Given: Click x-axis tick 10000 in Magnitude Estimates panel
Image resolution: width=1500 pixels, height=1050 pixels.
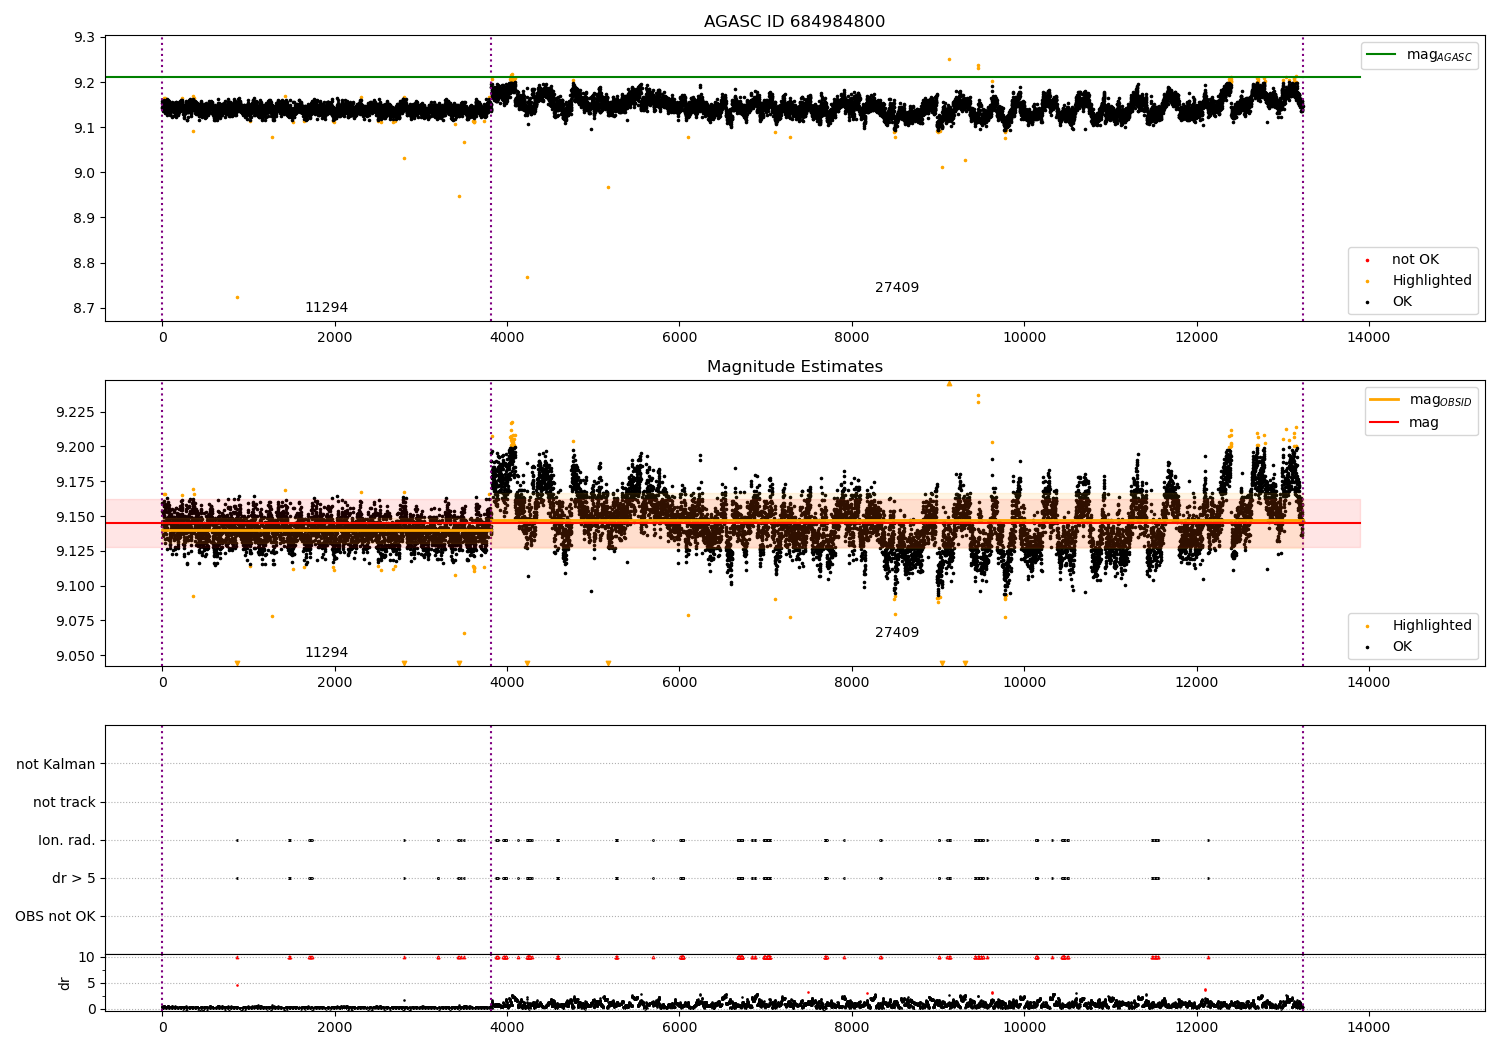Looking at the screenshot, I should [1024, 683].
